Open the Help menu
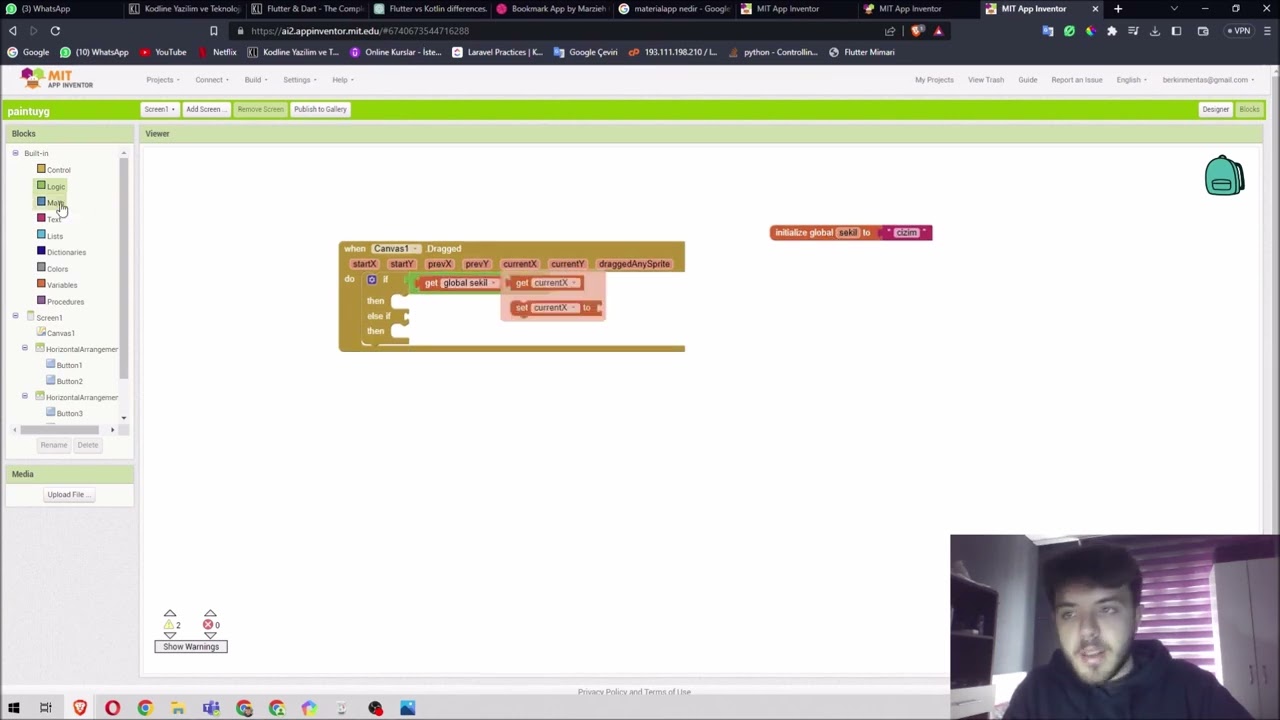1280x720 pixels. [342, 80]
